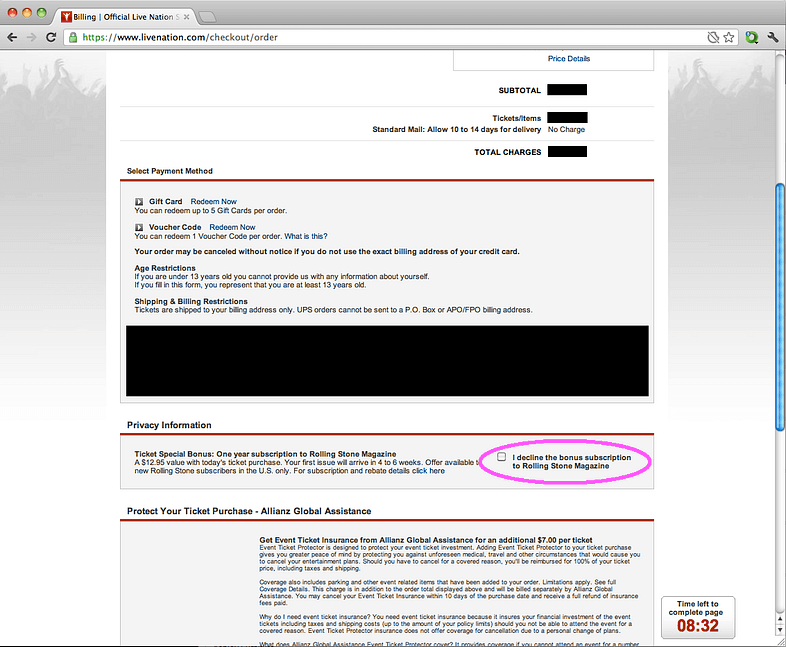Click the blocked-content icon in address bar
The image size is (786, 647).
point(712,37)
